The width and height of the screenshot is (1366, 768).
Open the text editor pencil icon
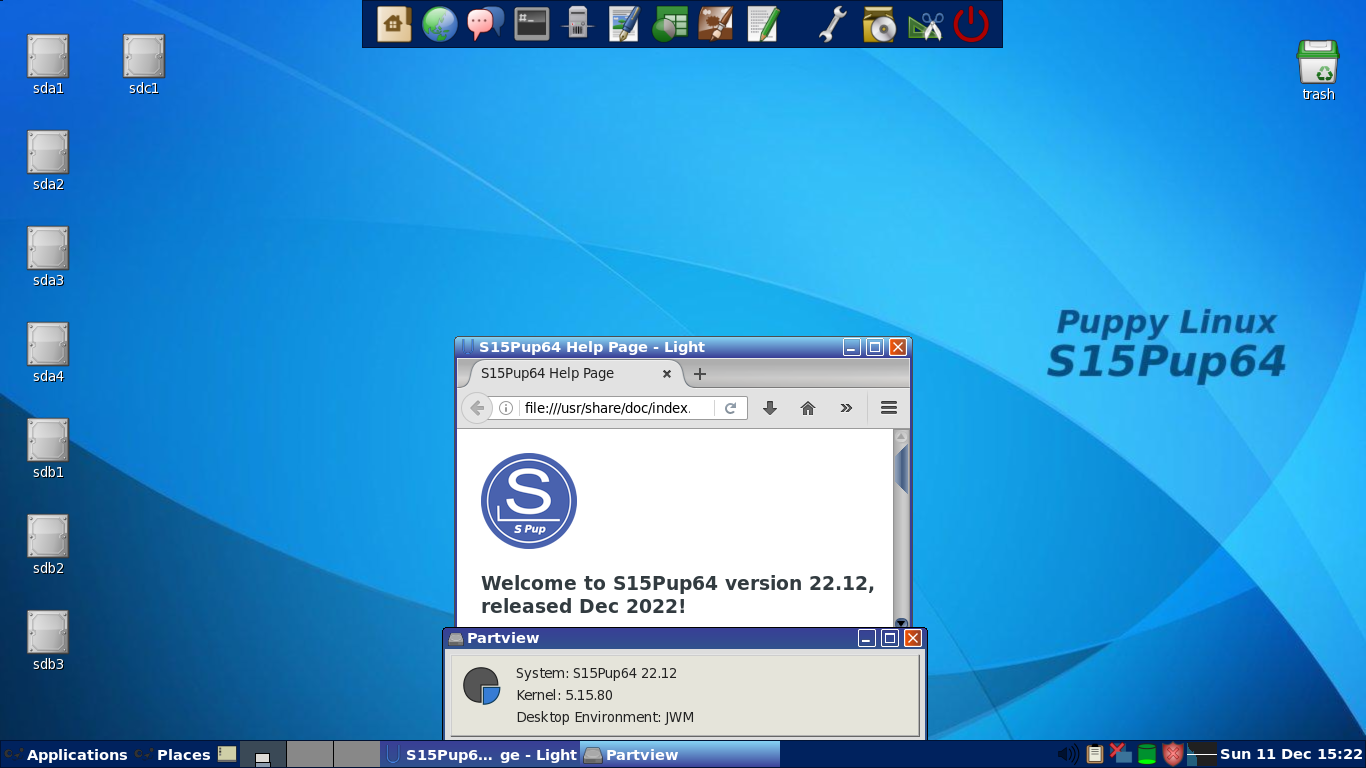pyautogui.click(x=763, y=24)
